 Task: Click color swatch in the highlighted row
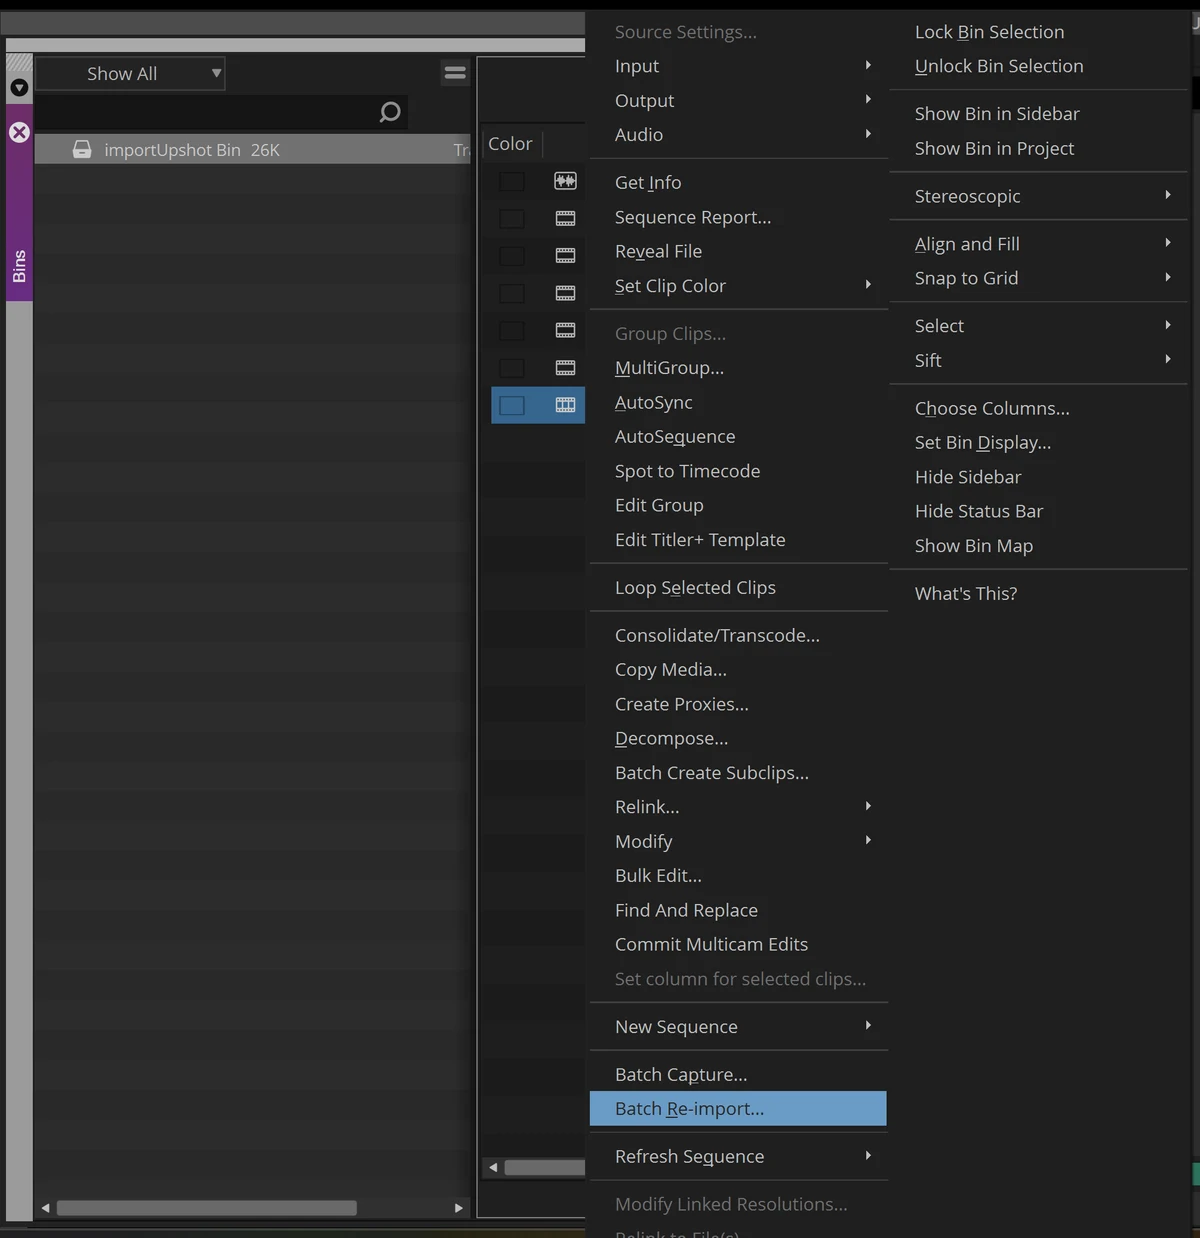[512, 405]
